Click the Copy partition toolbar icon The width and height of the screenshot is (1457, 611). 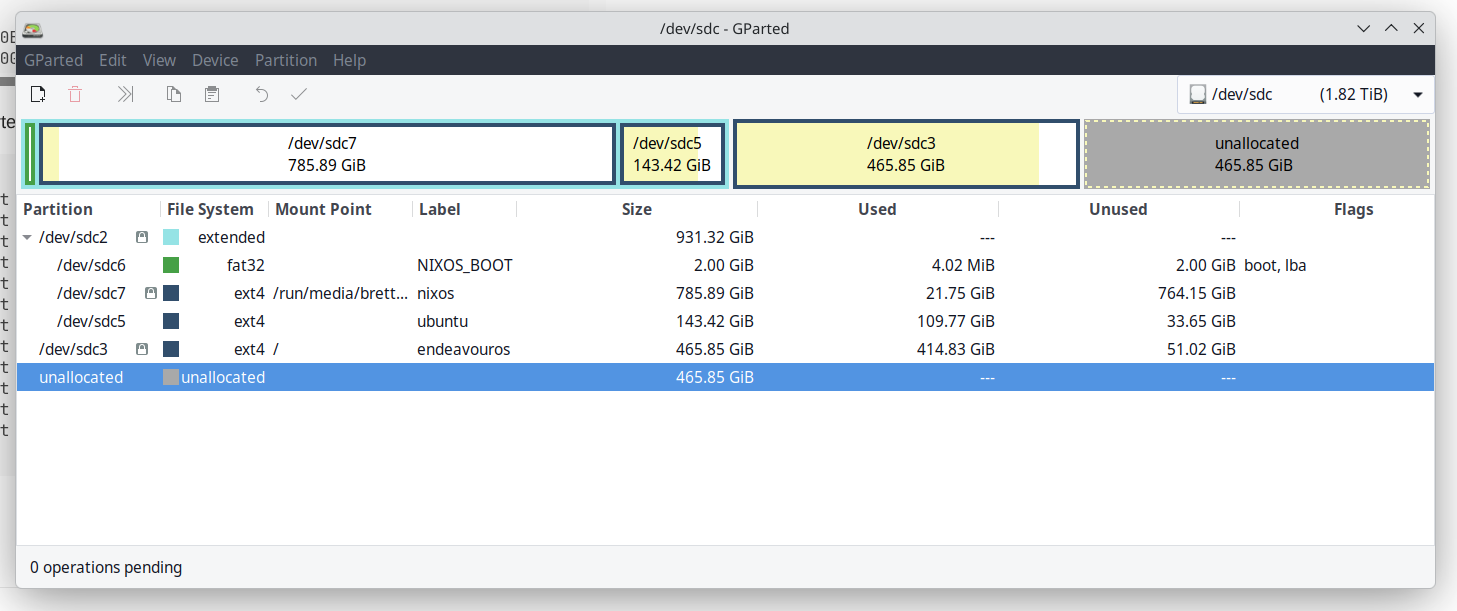174,94
